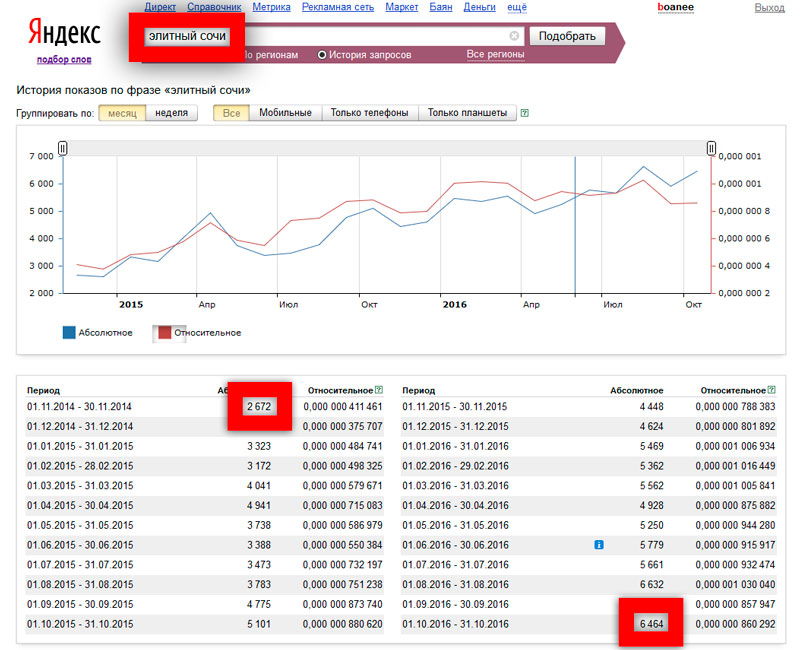Screen dimensions: 800x650
Task: Grab the left chart range slider handle
Action: point(62,148)
